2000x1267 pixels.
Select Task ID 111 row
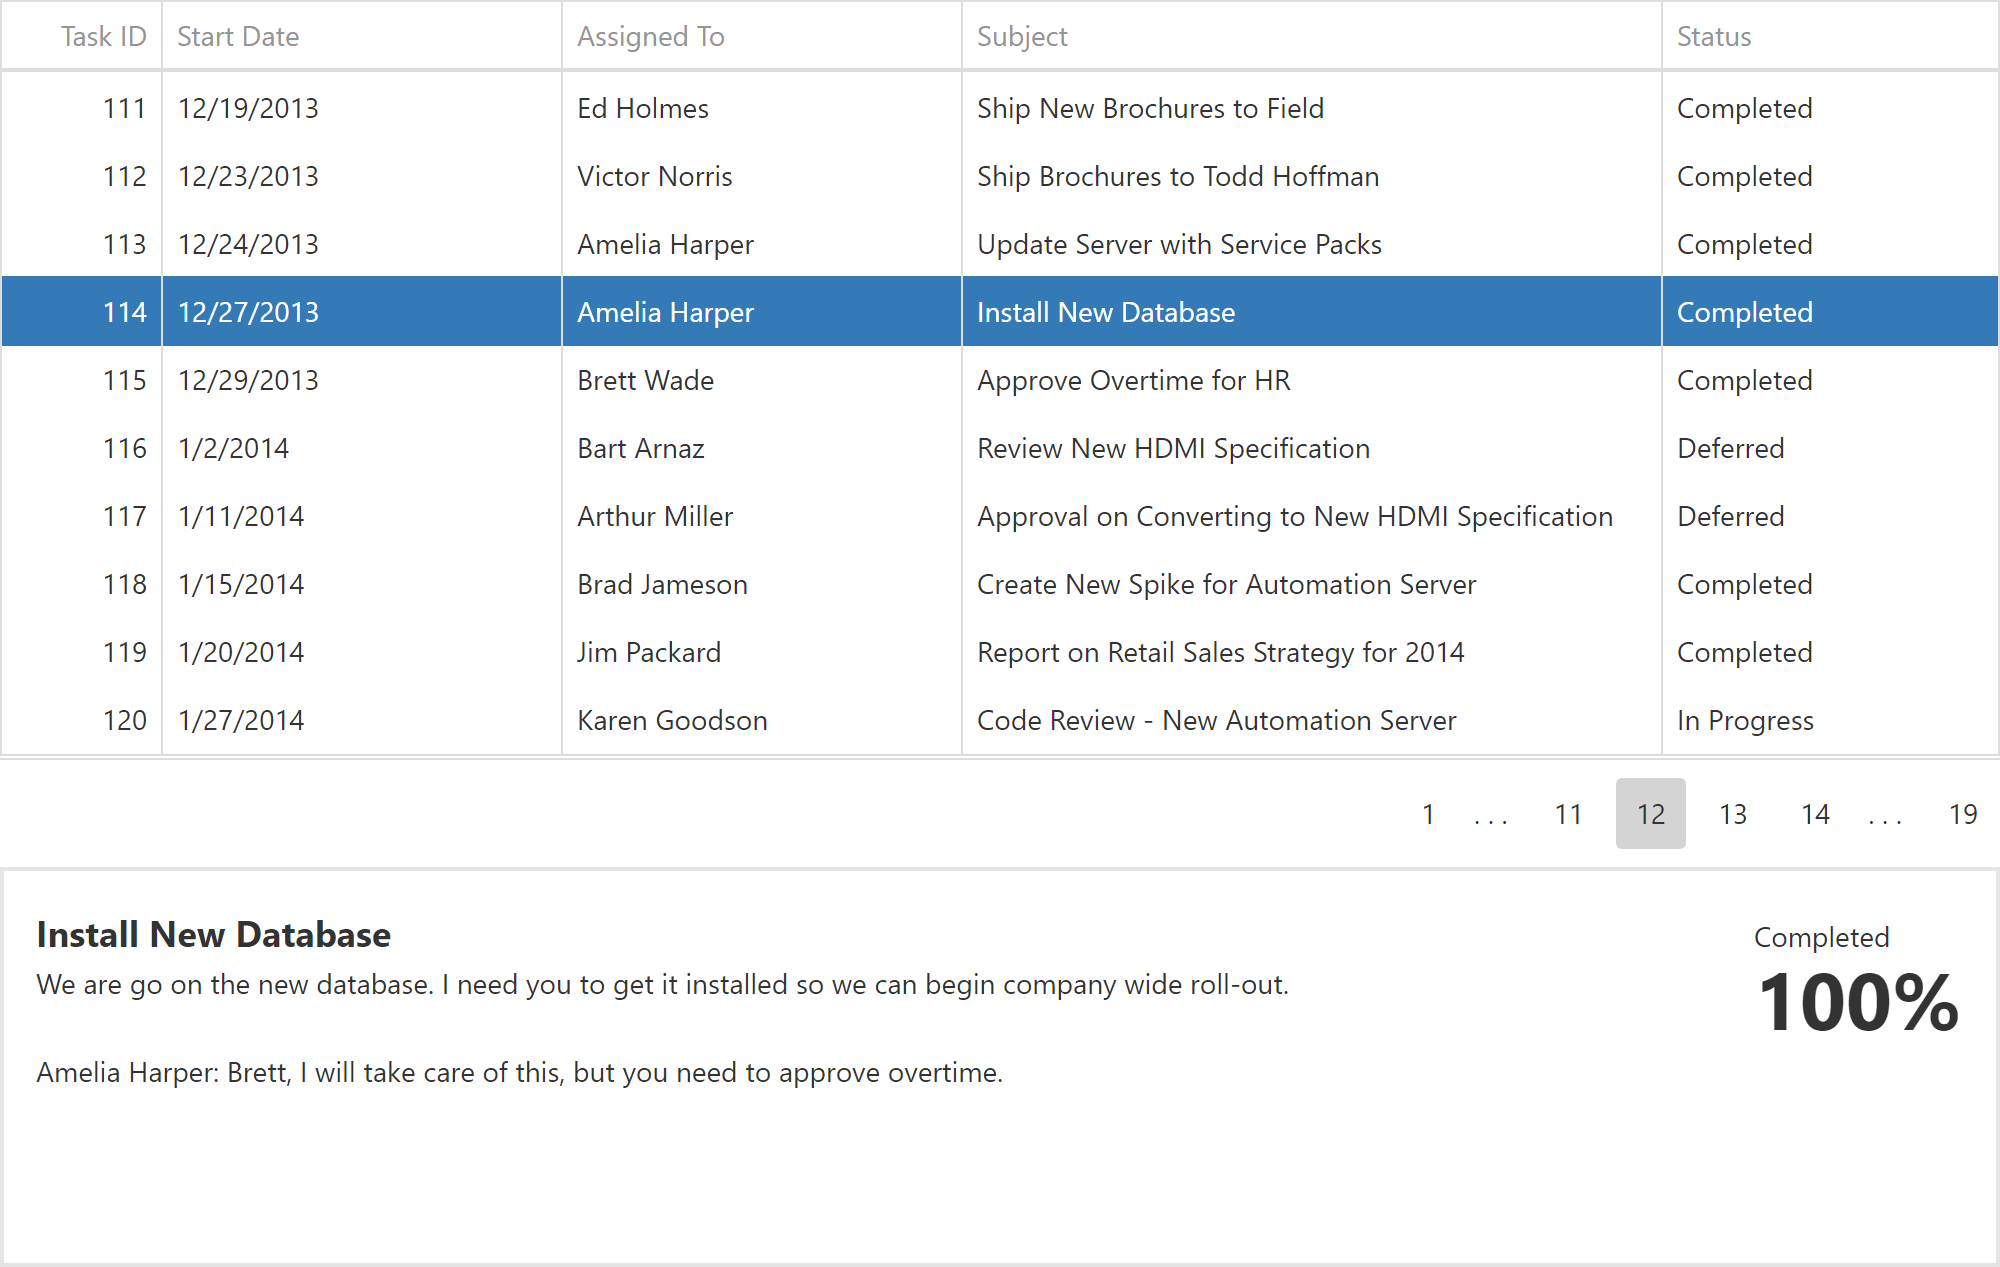[x=999, y=108]
